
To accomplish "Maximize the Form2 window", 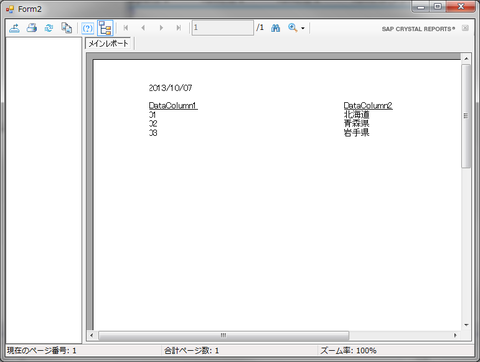I will [438, 7].
